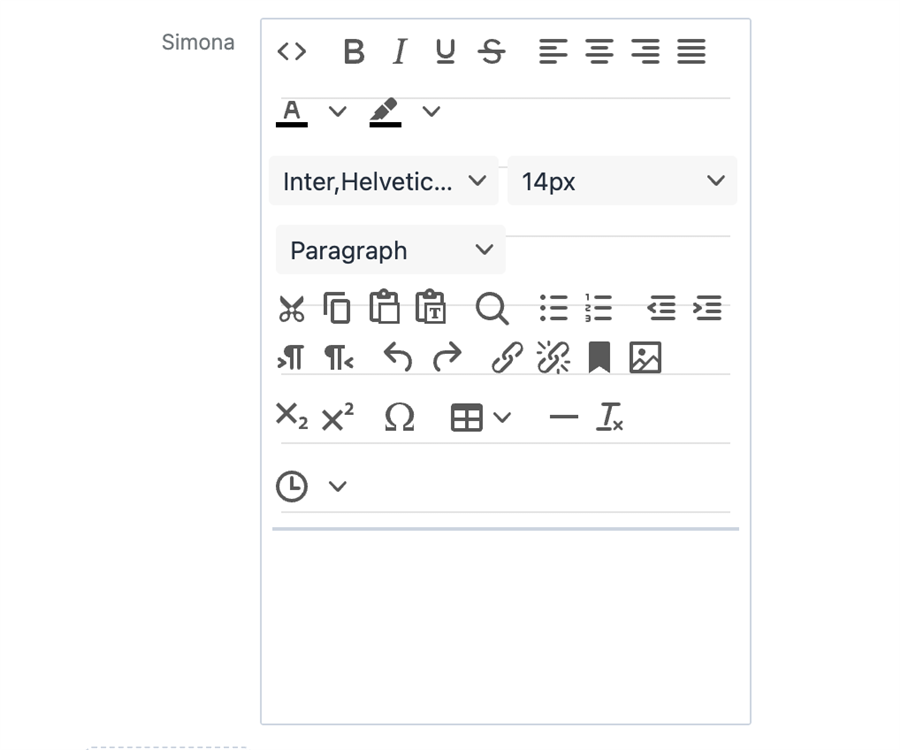Cut selection with scissors icon
The width and height of the screenshot is (900, 750).
[291, 308]
